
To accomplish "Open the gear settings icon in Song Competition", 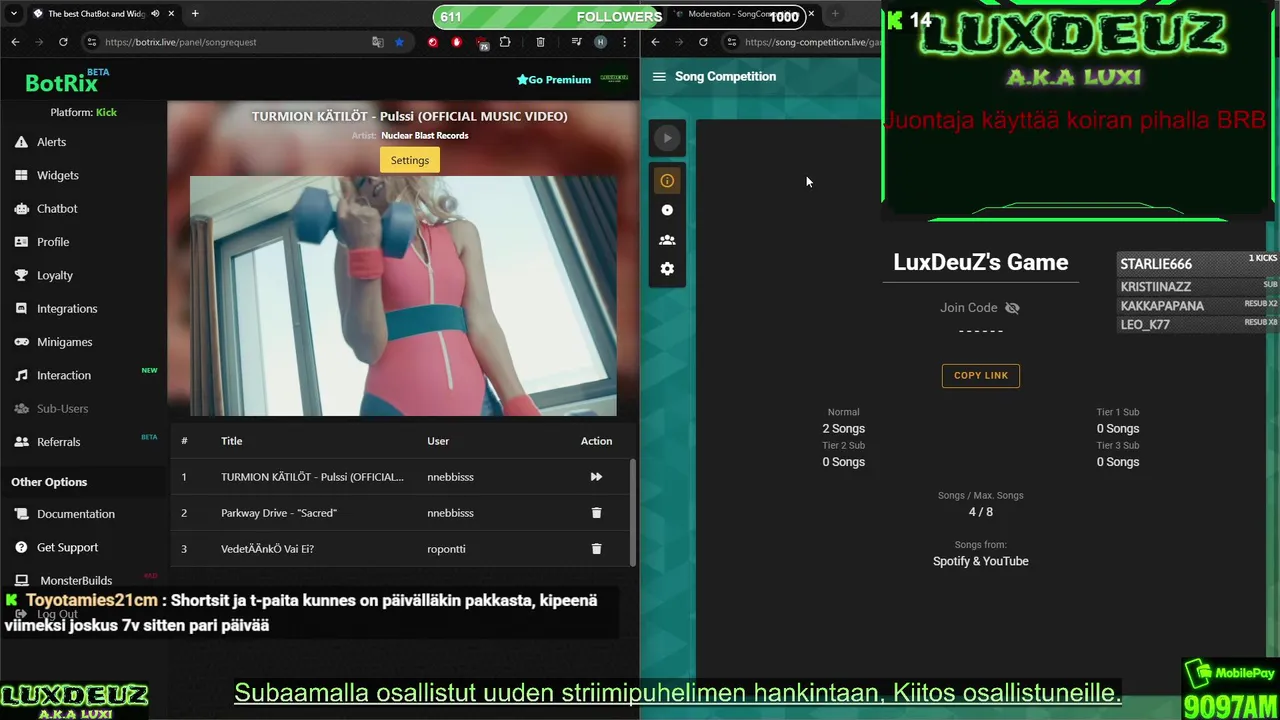I will (667, 269).
